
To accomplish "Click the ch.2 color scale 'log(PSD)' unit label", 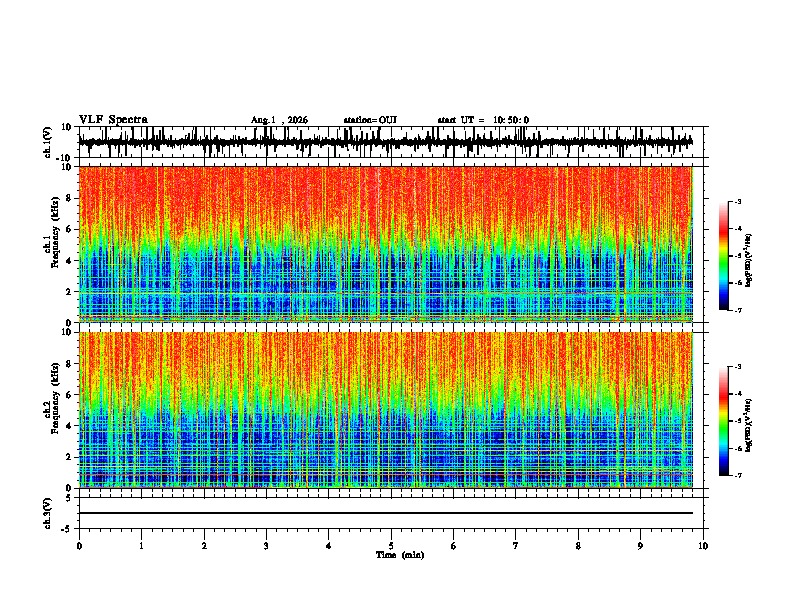I will pyautogui.click(x=749, y=426).
